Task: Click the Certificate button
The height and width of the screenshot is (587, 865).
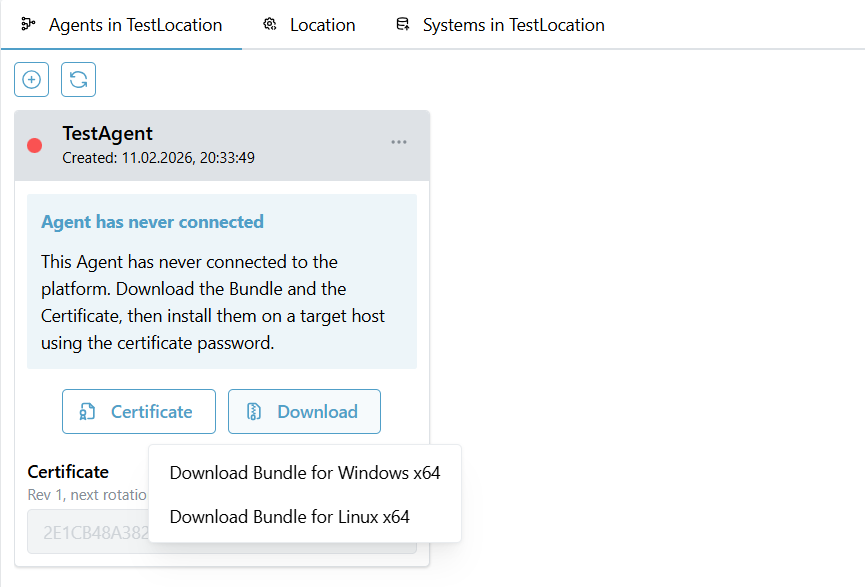Action: [x=139, y=411]
